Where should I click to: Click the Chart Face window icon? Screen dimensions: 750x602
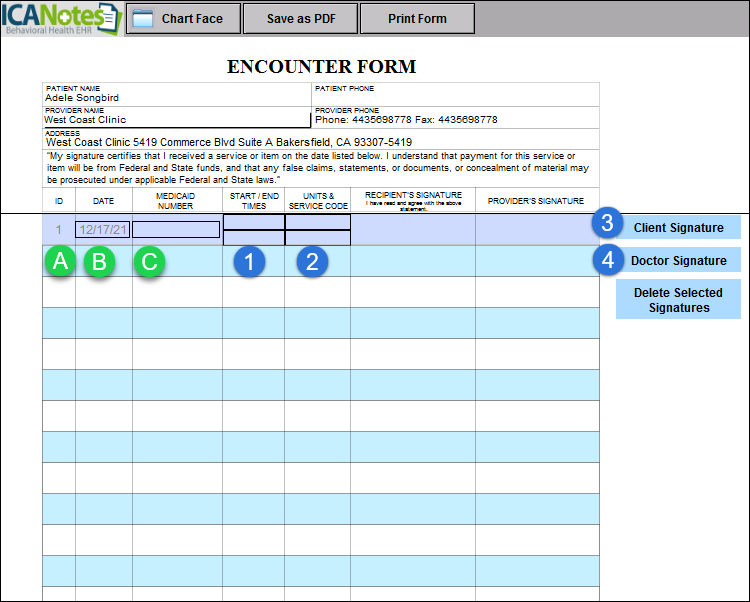[x=143, y=19]
